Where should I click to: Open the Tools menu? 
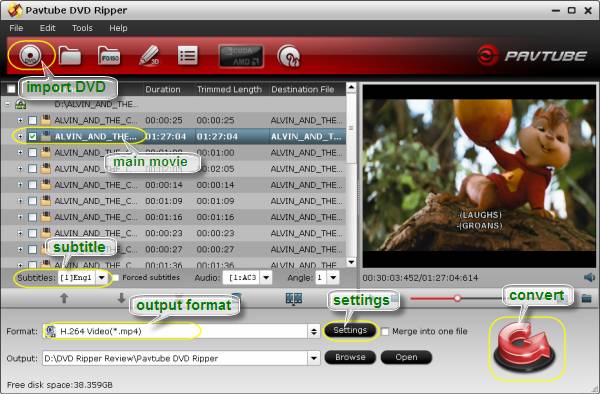click(82, 28)
